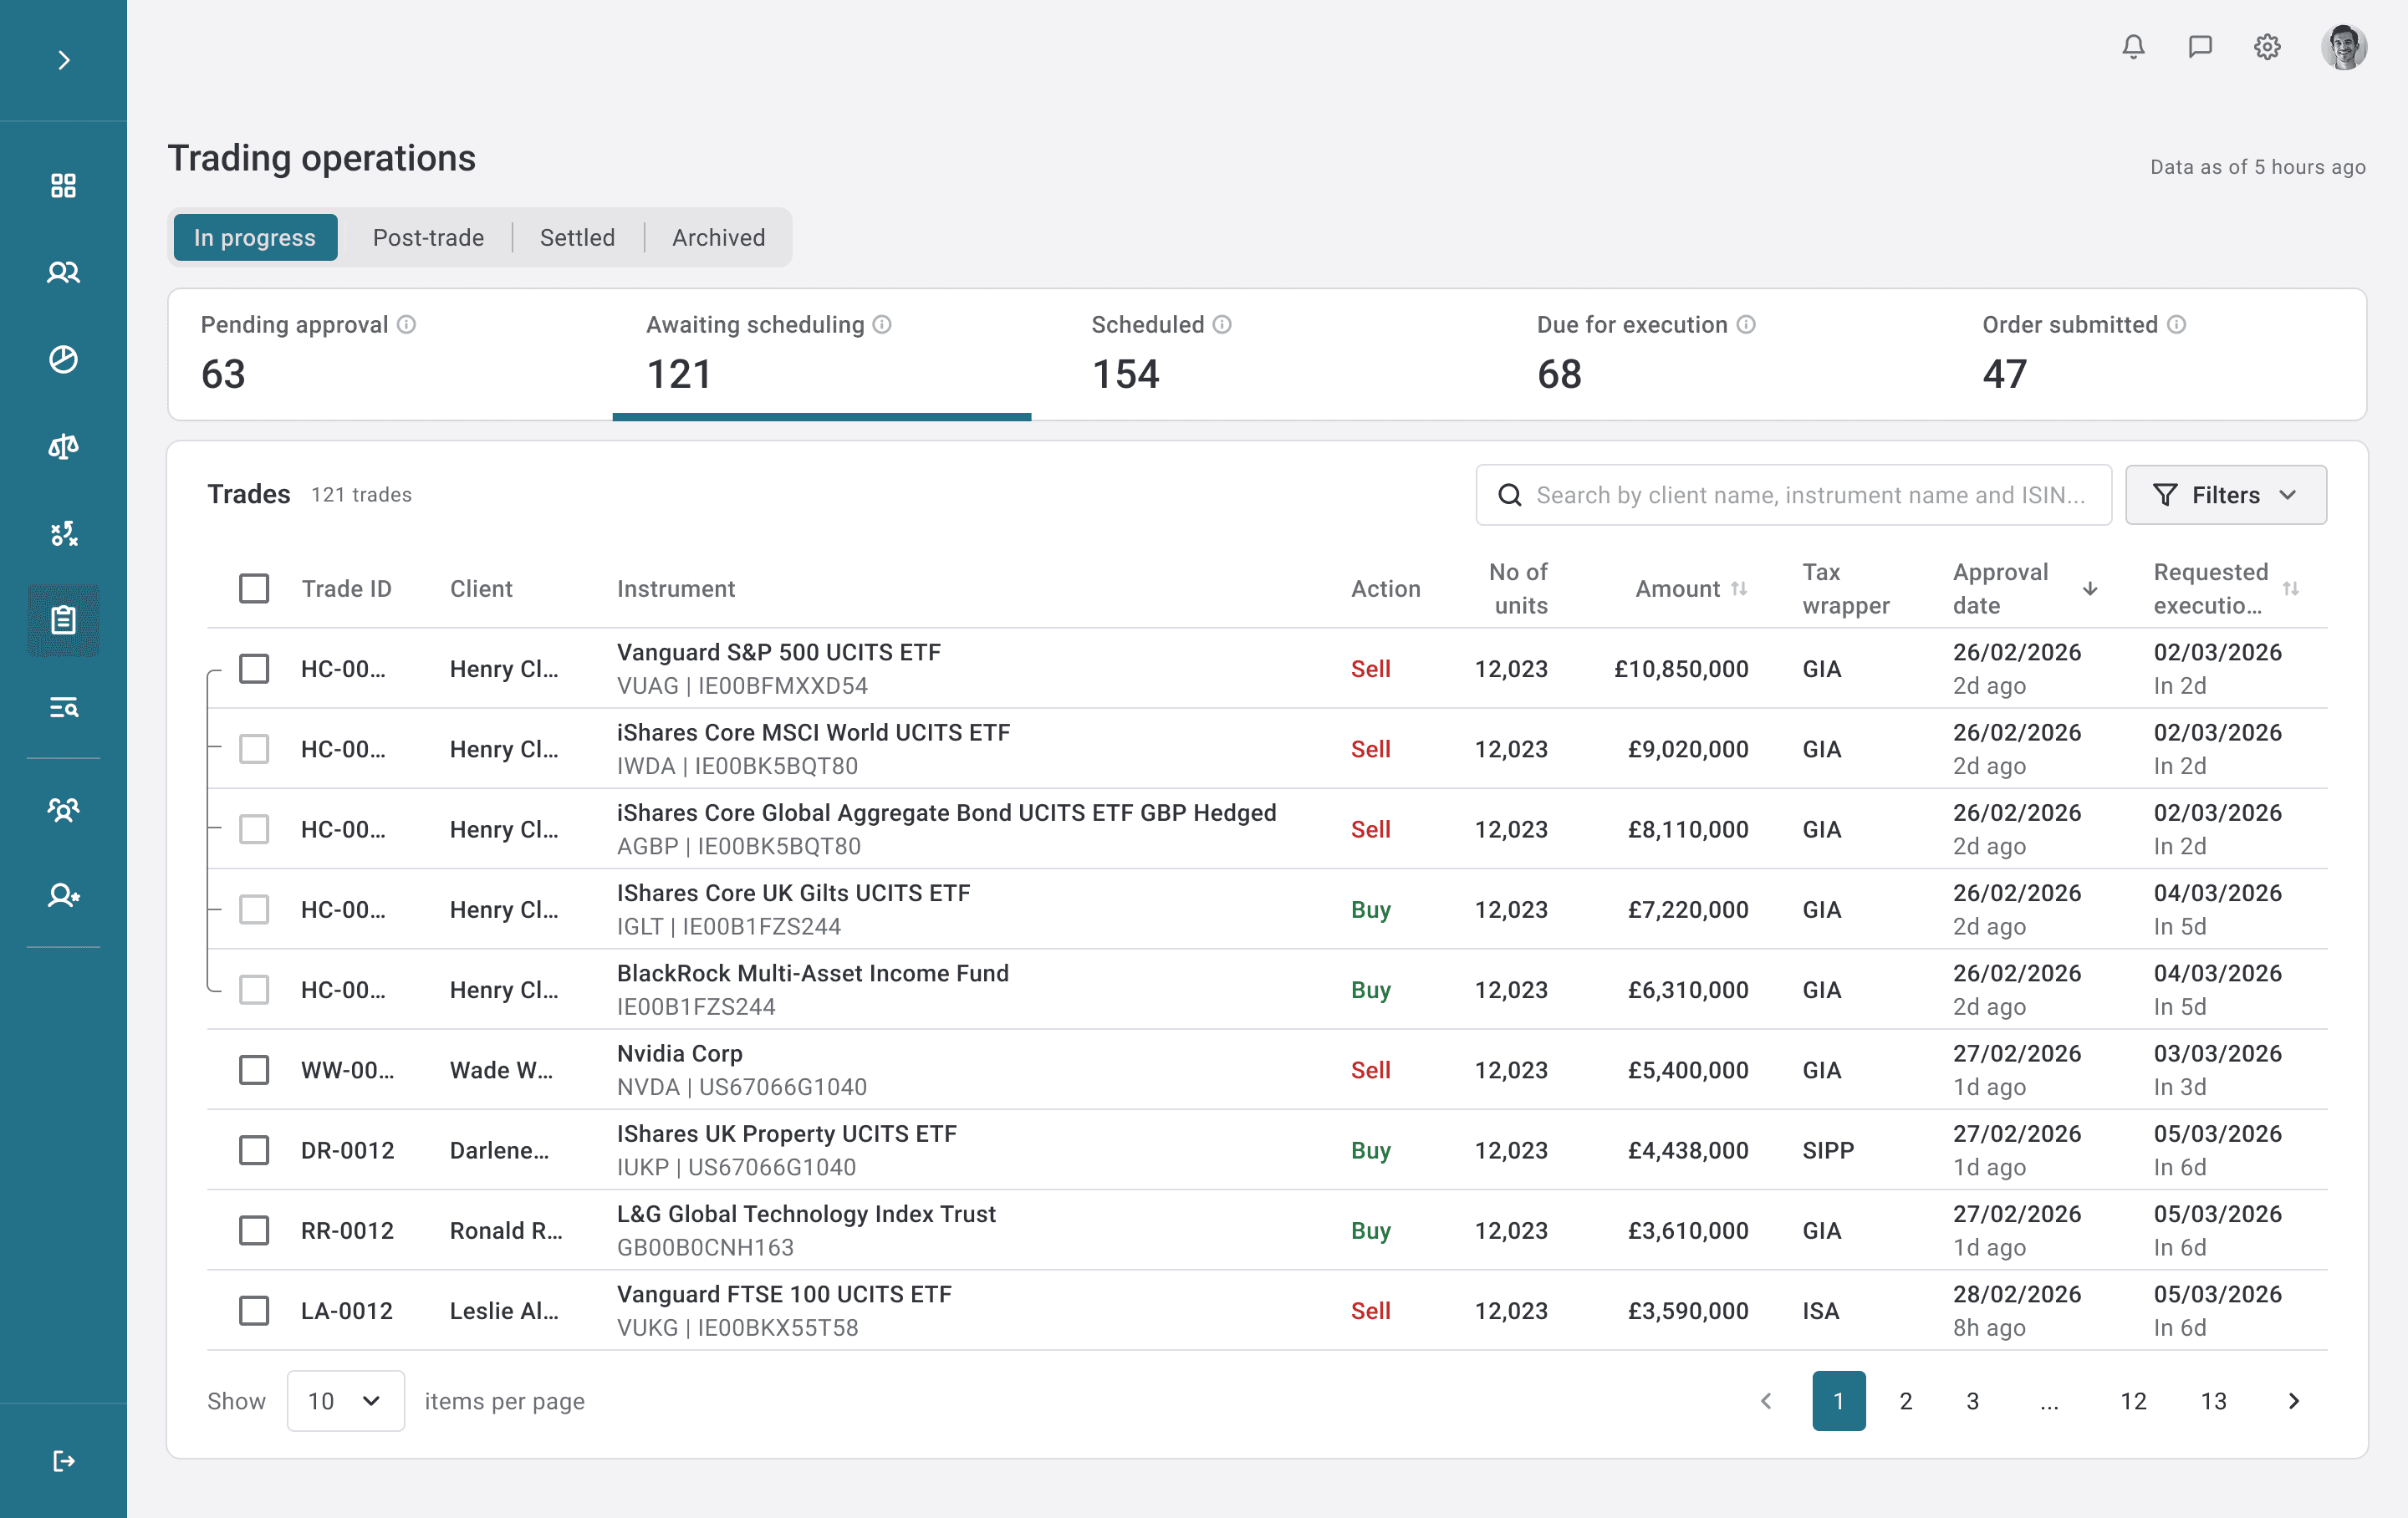Click the notifications bell icon
Image resolution: width=2408 pixels, height=1518 pixels.
click(x=2133, y=47)
